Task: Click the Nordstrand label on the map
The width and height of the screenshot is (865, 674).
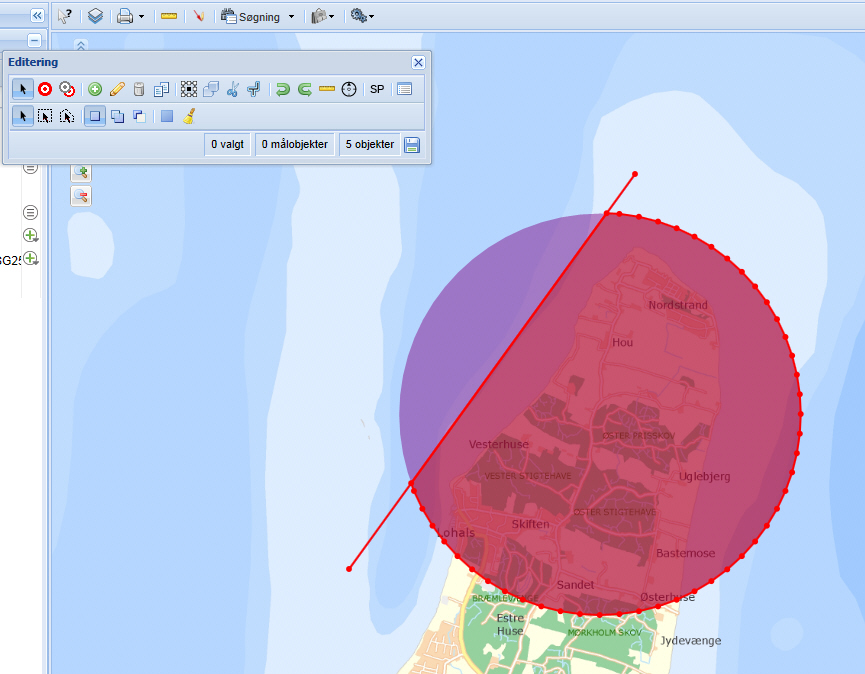Action: pos(678,305)
